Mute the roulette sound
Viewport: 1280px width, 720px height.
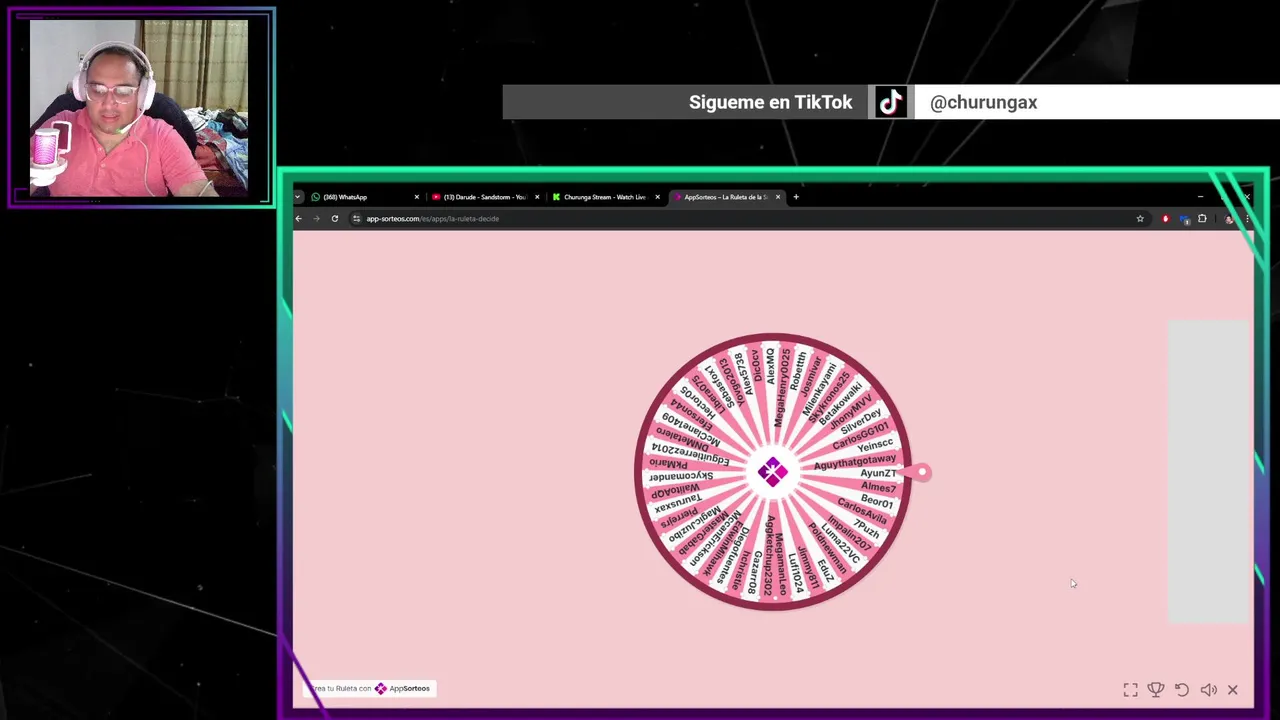coord(1208,690)
